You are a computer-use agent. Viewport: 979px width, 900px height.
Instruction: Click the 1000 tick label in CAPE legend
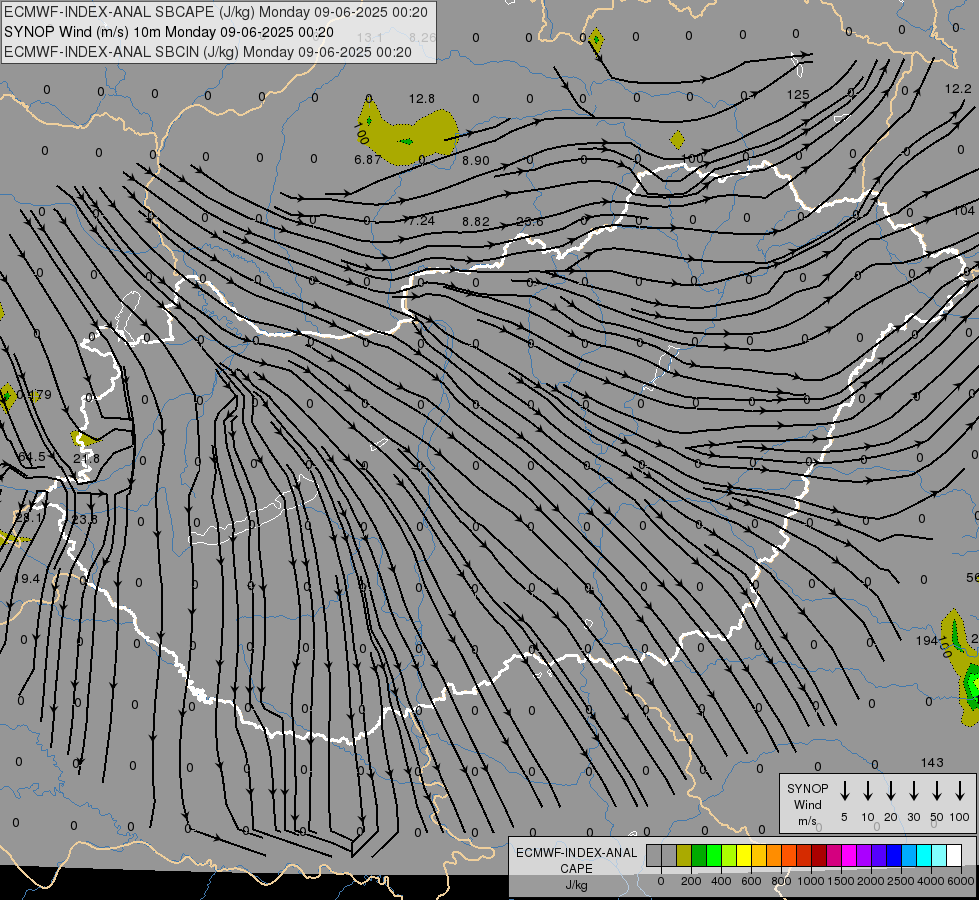pos(811,881)
